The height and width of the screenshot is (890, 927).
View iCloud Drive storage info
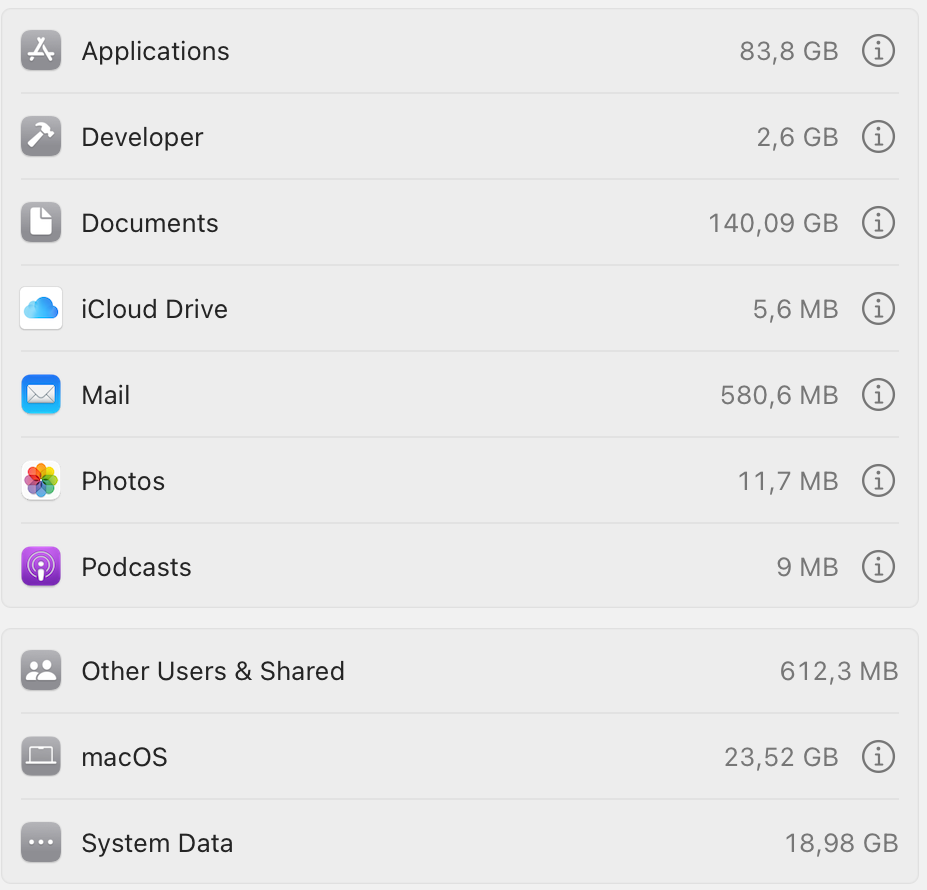coord(878,309)
